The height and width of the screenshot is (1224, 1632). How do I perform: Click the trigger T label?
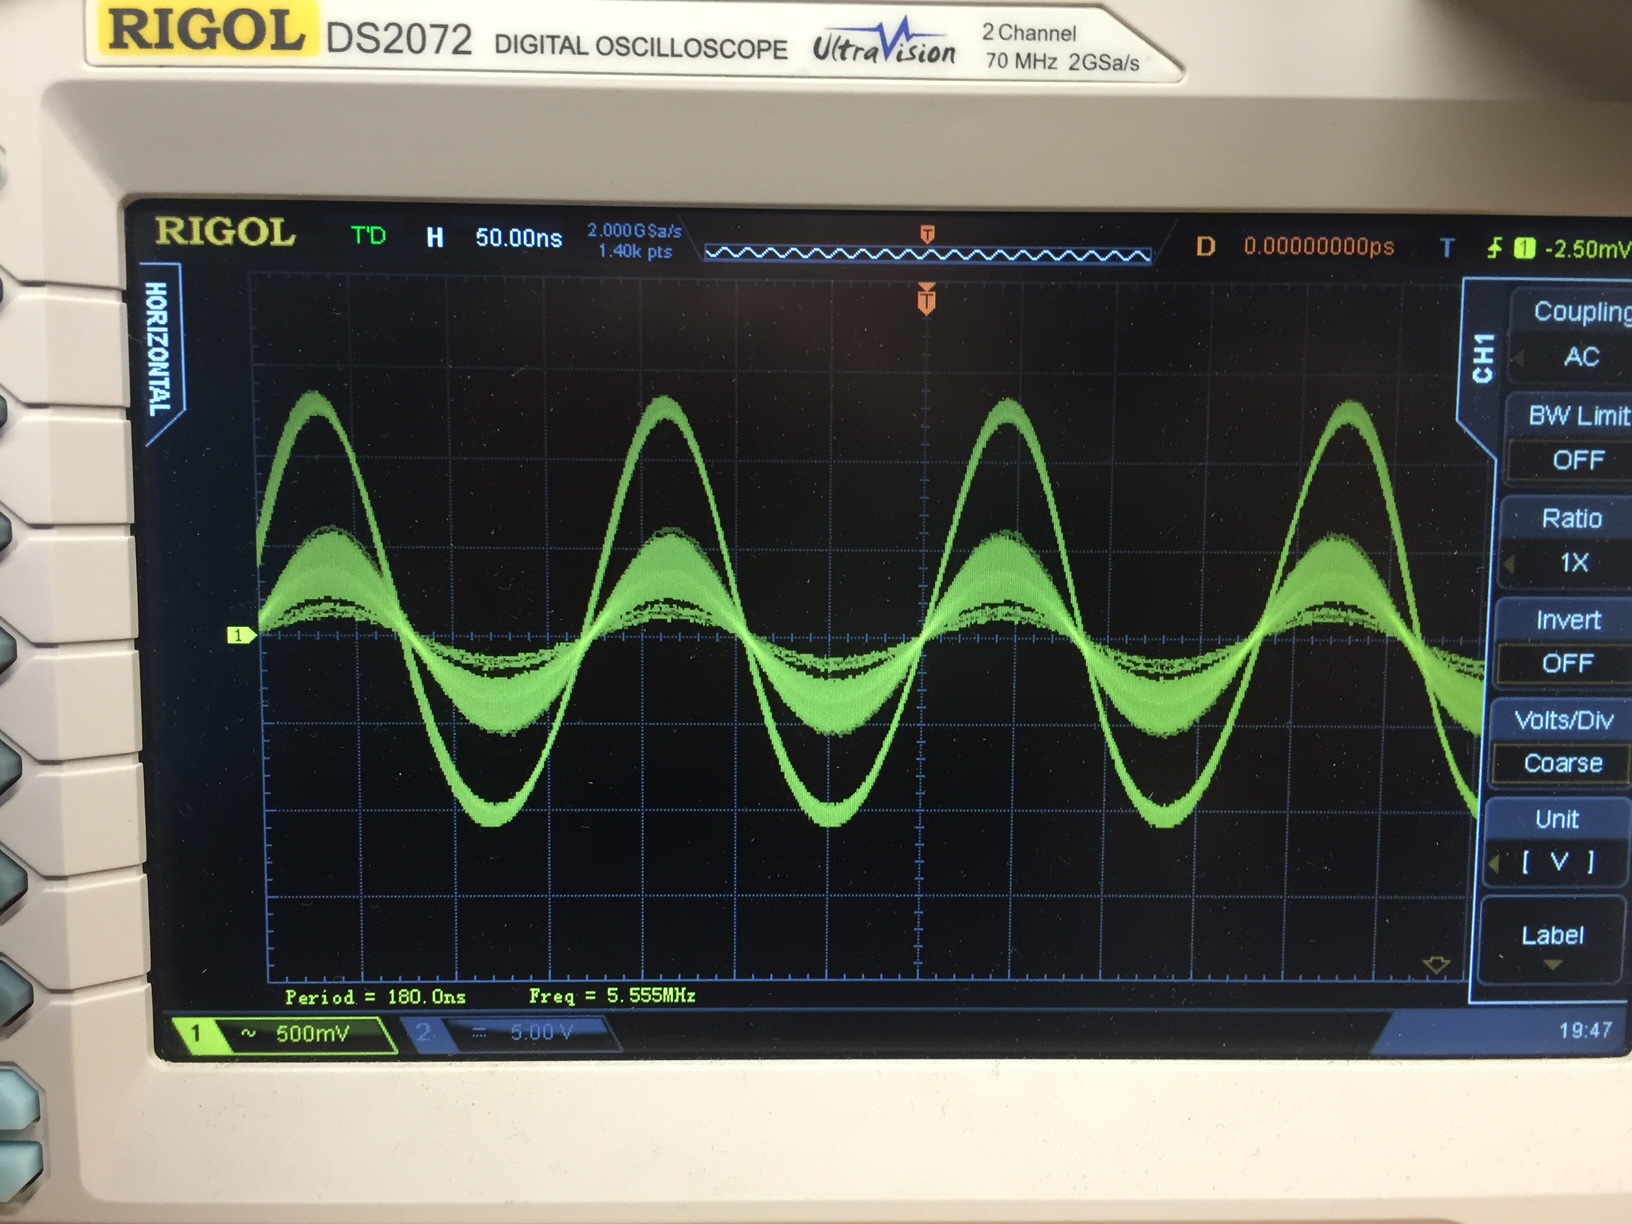click(1447, 247)
